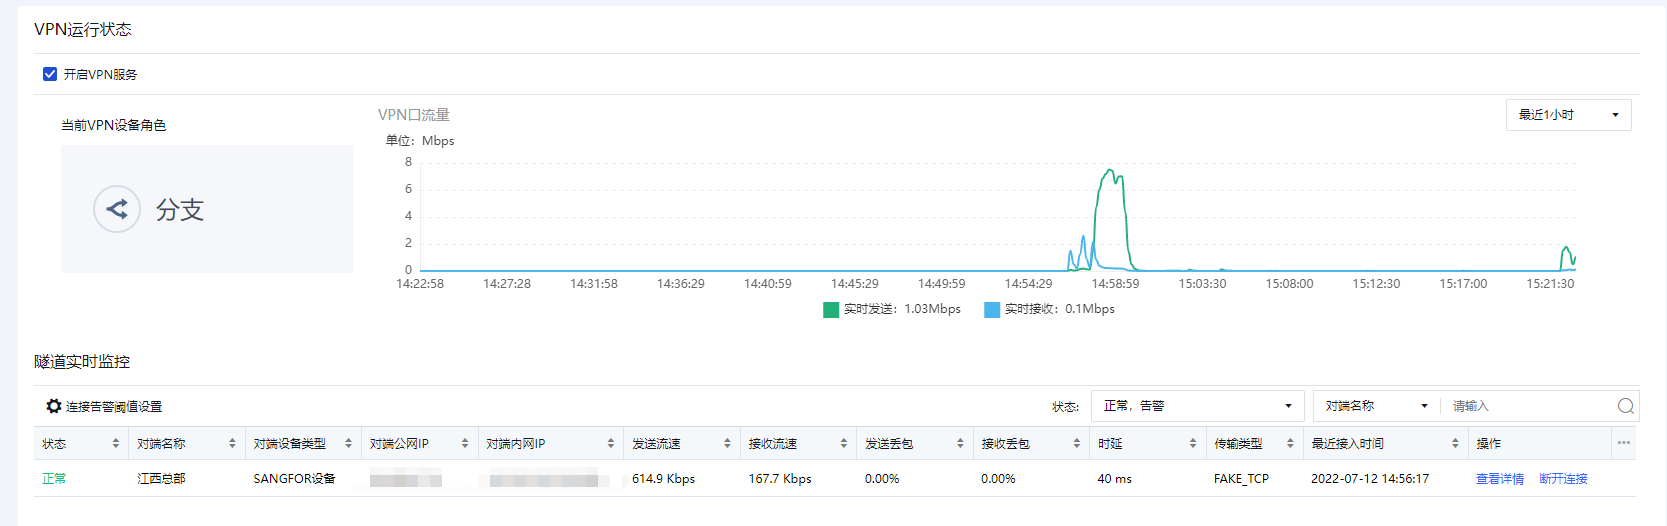Sort by 发送丢包 column arrows
The width and height of the screenshot is (1667, 526).
[960, 443]
